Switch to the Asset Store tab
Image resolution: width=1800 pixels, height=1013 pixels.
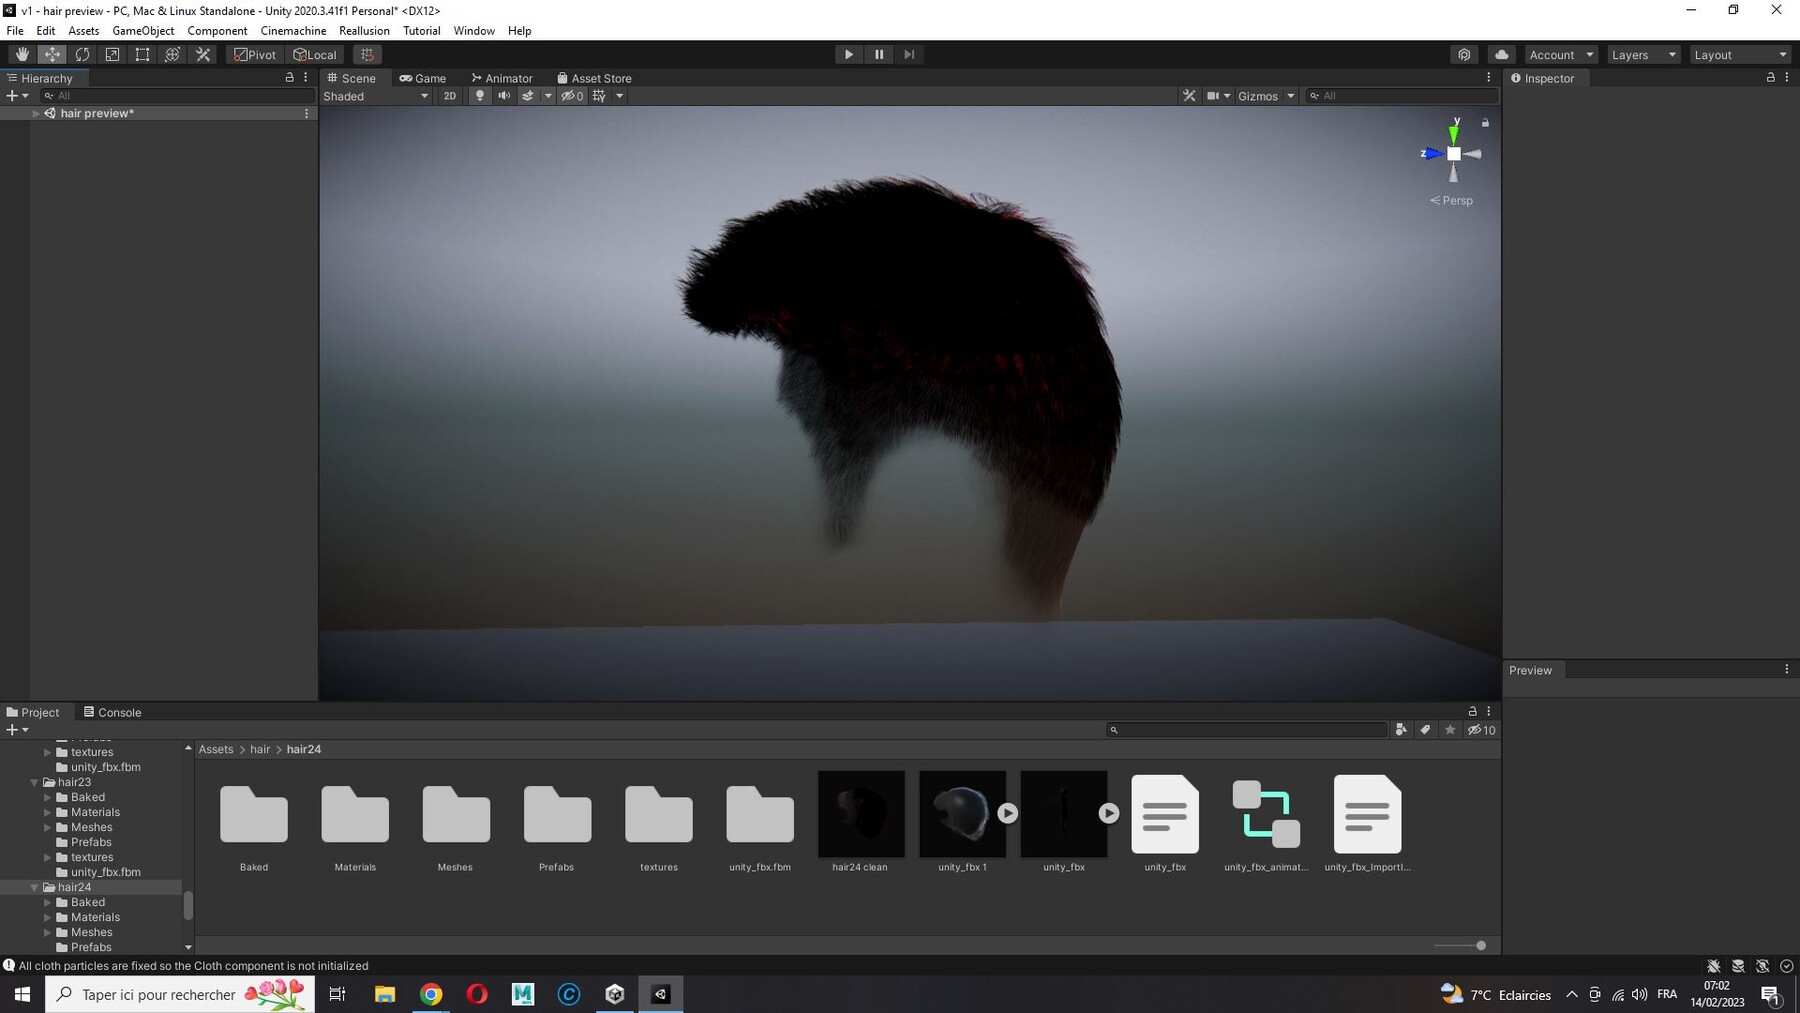click(x=594, y=78)
